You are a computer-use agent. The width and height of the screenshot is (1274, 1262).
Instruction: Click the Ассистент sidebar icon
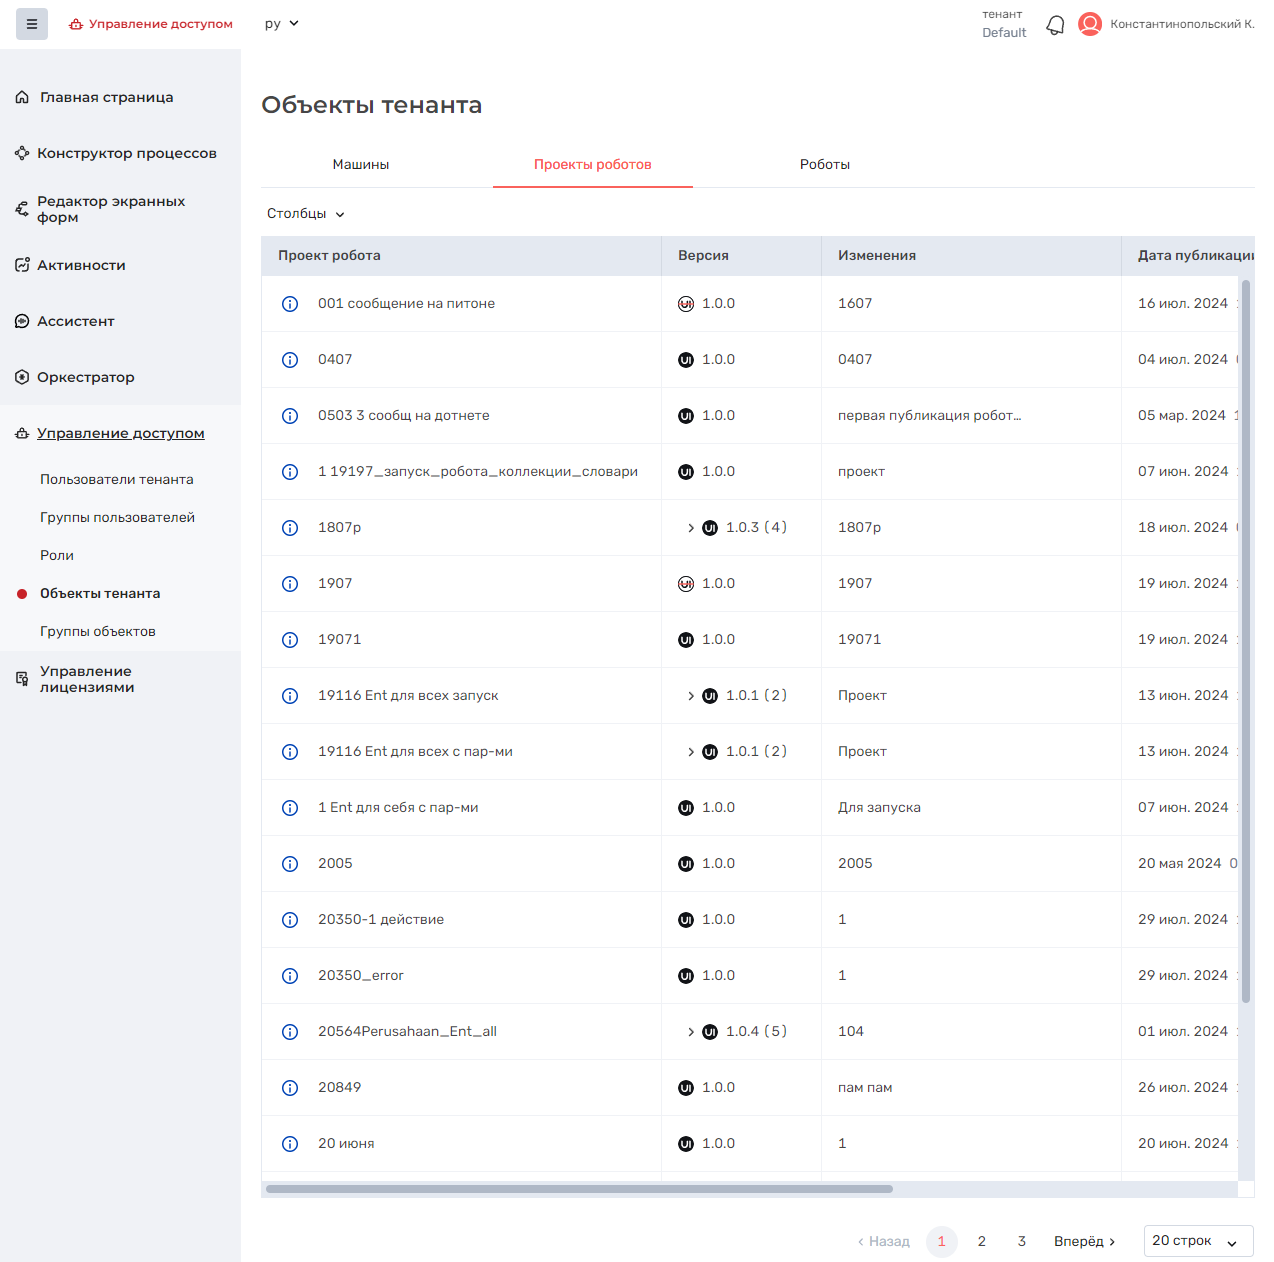click(x=22, y=321)
